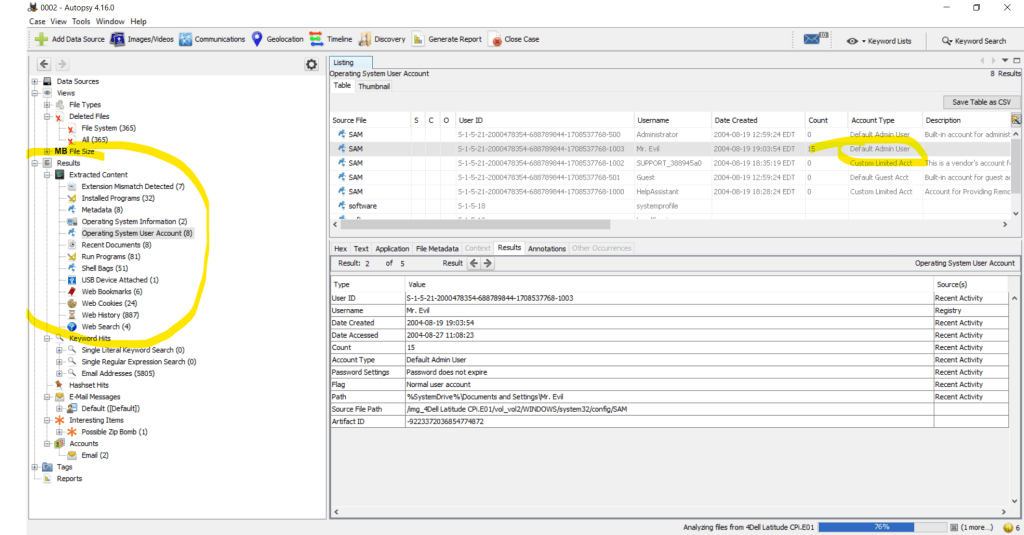Open the Timeline toolbar icon
This screenshot has width=1024, height=535.
point(317,40)
